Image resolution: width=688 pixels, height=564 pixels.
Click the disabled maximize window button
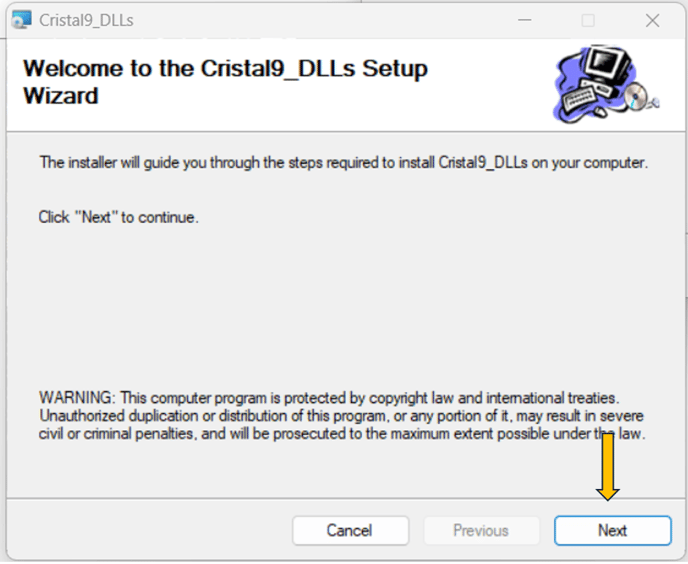point(588,20)
